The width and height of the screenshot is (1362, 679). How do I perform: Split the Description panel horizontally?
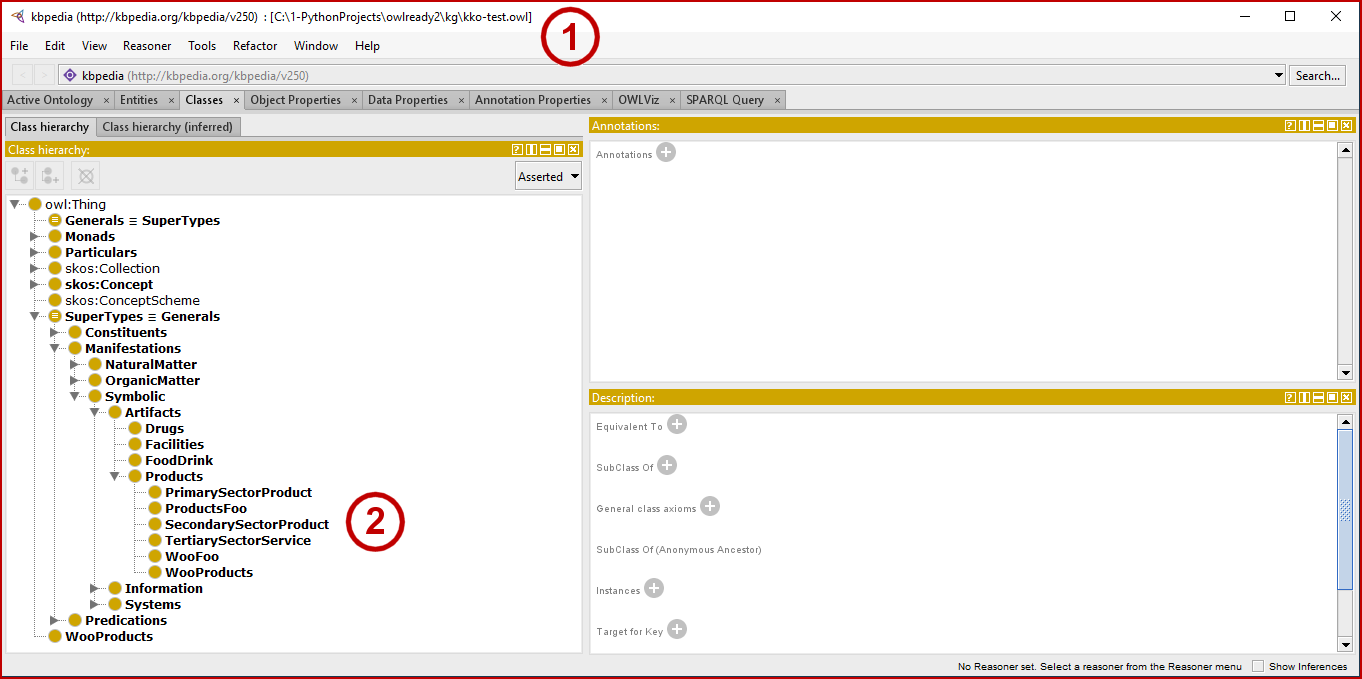coord(1319,398)
